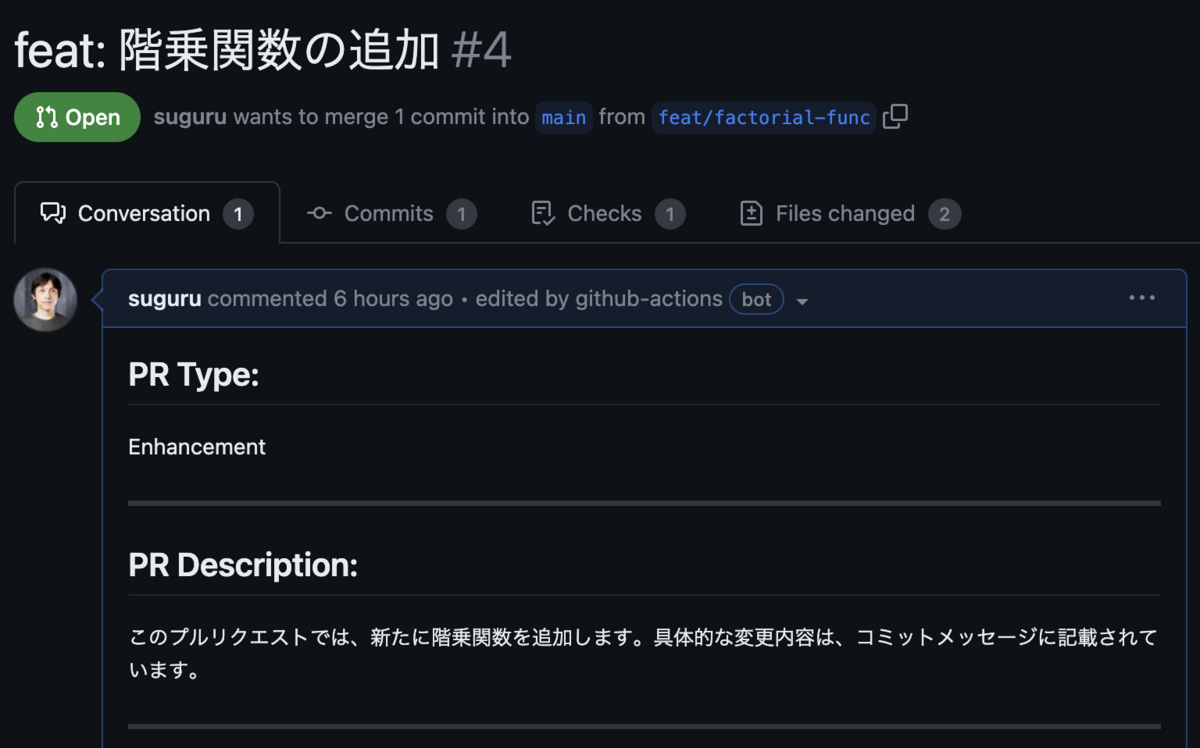Open the comment options kebab menu
Screen dimensions: 1200x748
(x=1142, y=297)
